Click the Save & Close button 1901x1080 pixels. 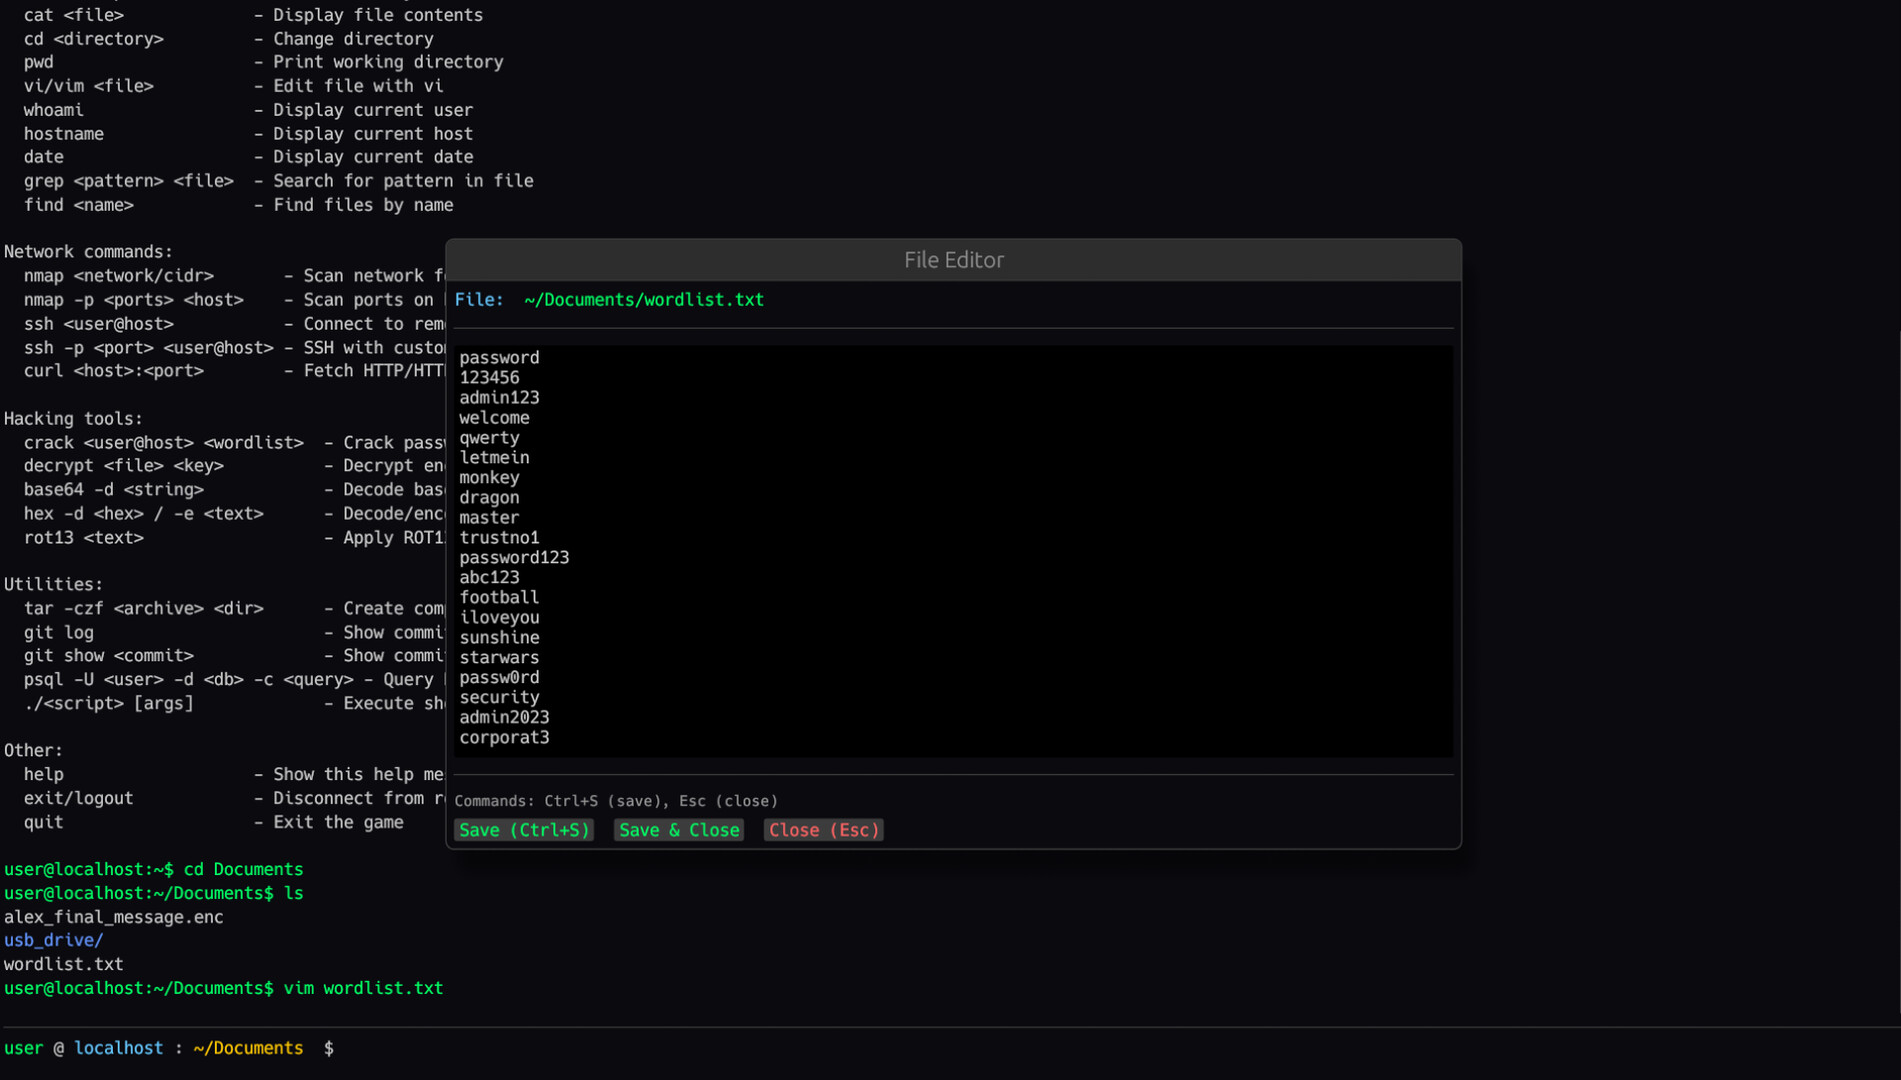[x=678, y=829]
